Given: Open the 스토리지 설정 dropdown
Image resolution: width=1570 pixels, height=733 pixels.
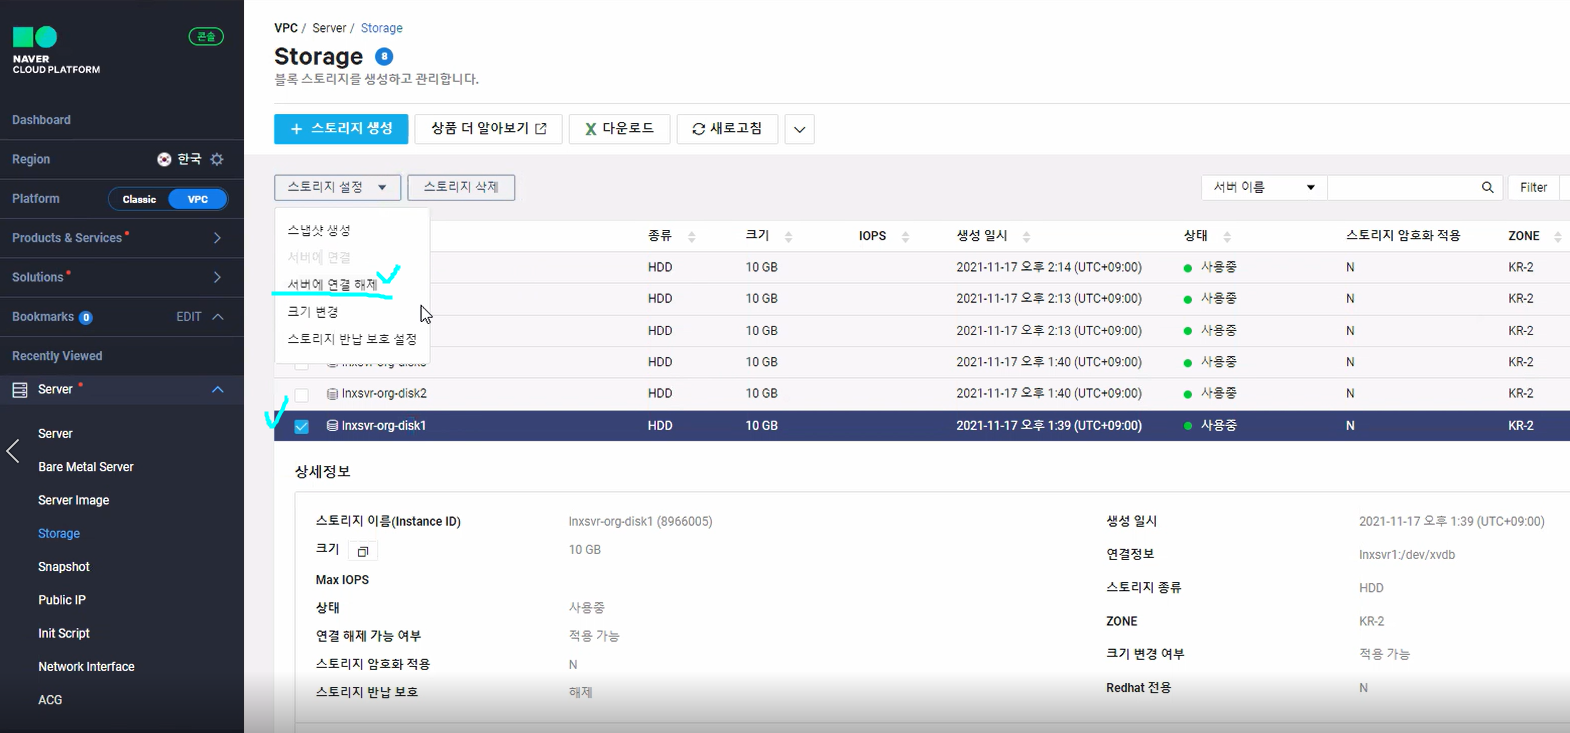Looking at the screenshot, I should click(337, 187).
